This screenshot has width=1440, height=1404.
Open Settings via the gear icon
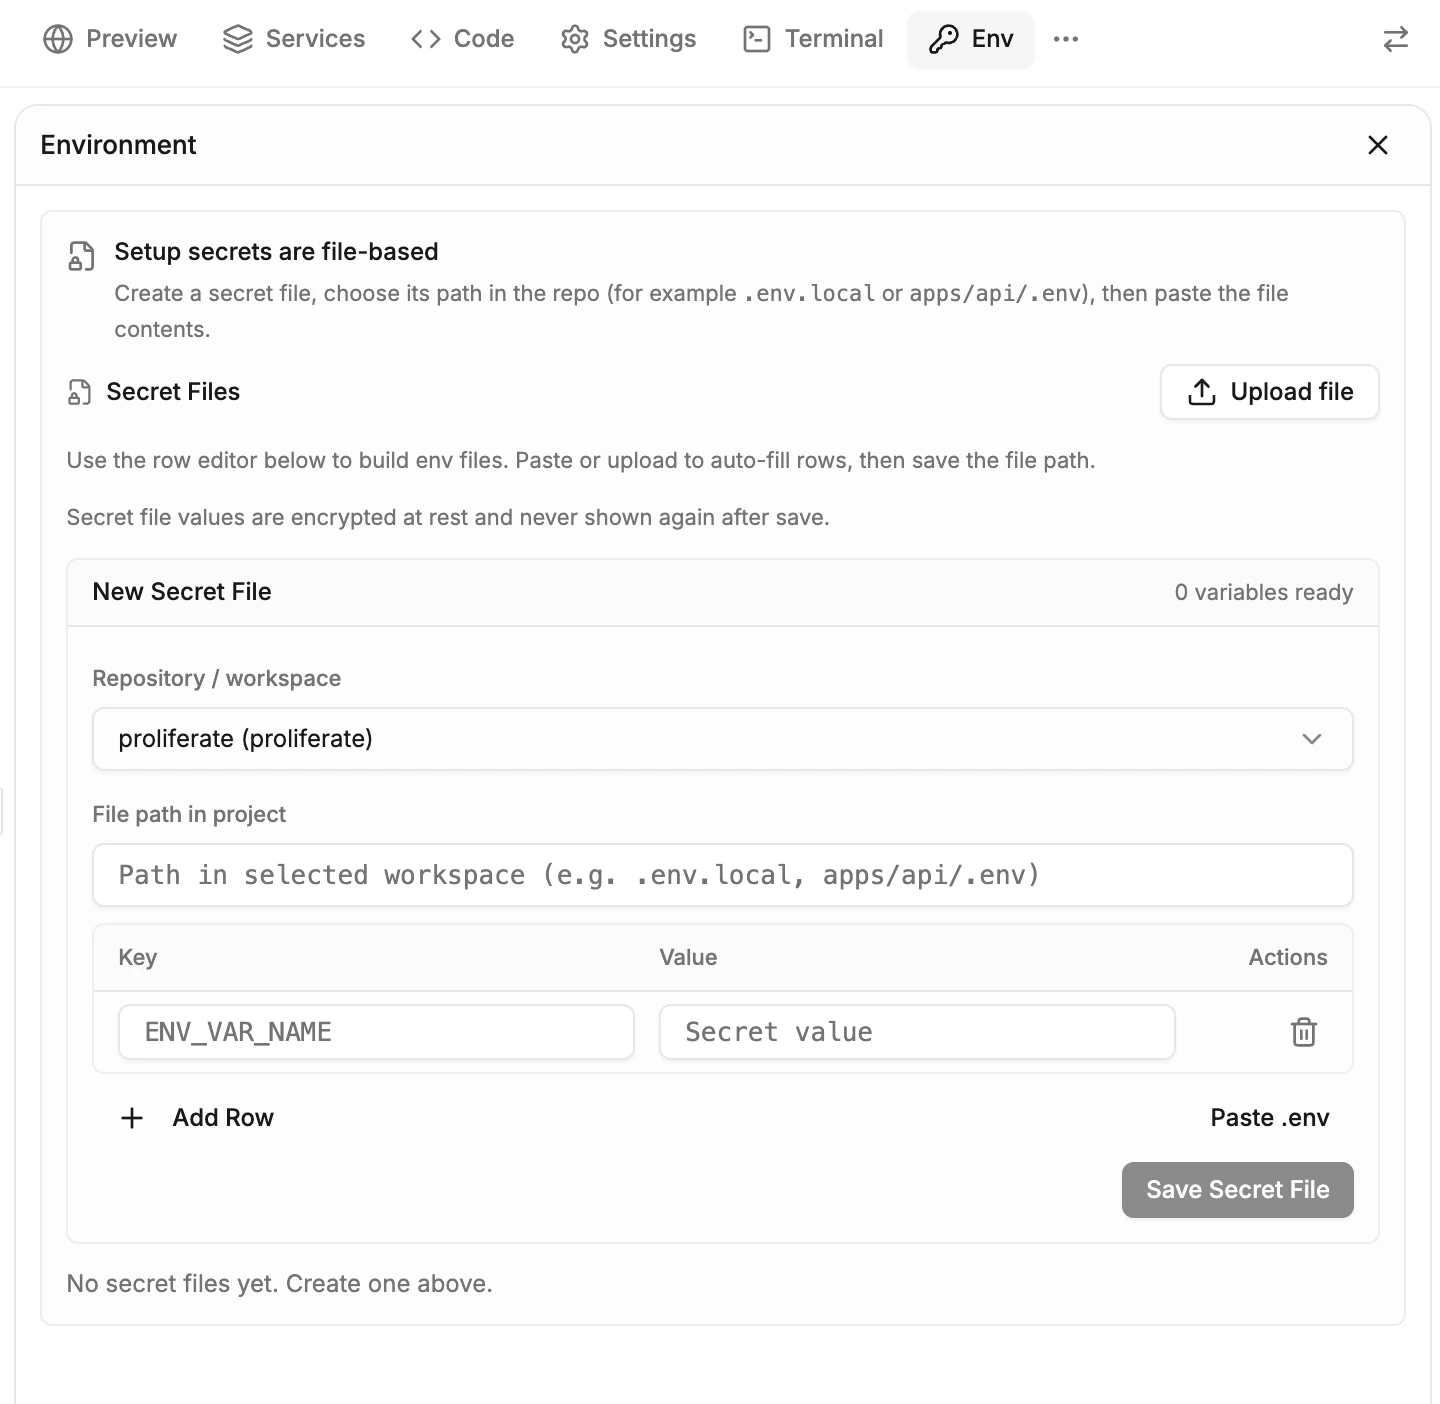pyautogui.click(x=575, y=39)
